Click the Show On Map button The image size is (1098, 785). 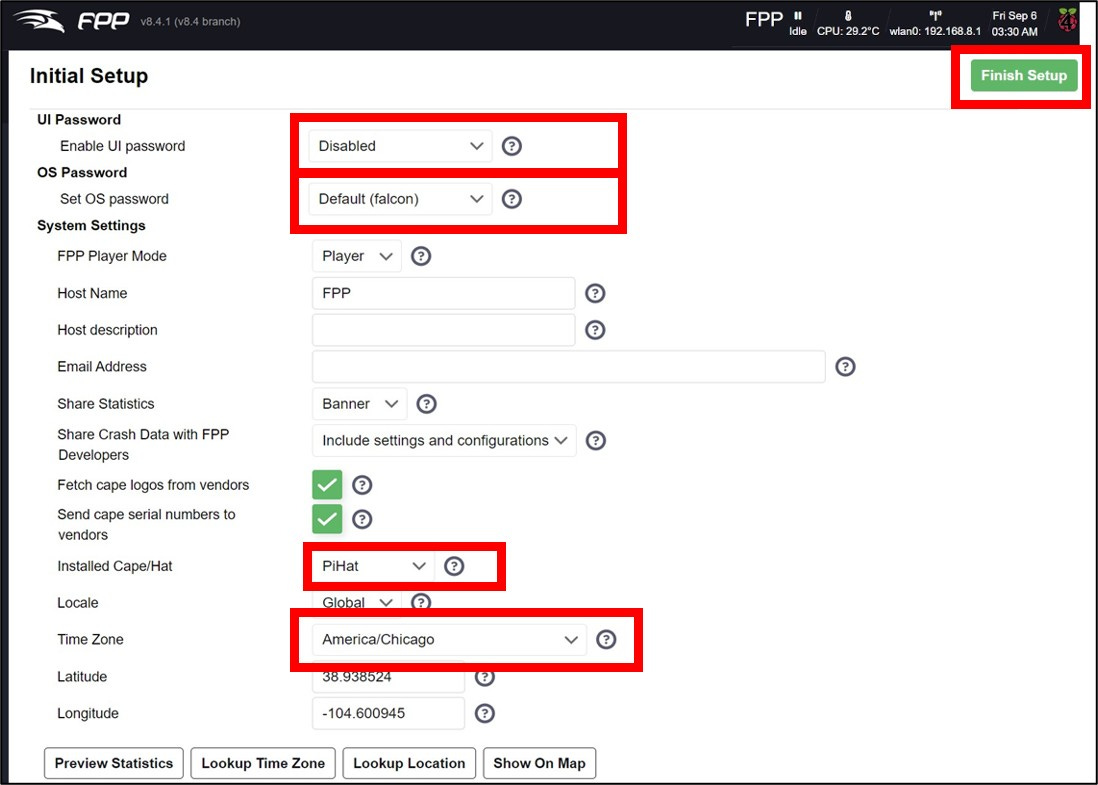[x=539, y=763]
